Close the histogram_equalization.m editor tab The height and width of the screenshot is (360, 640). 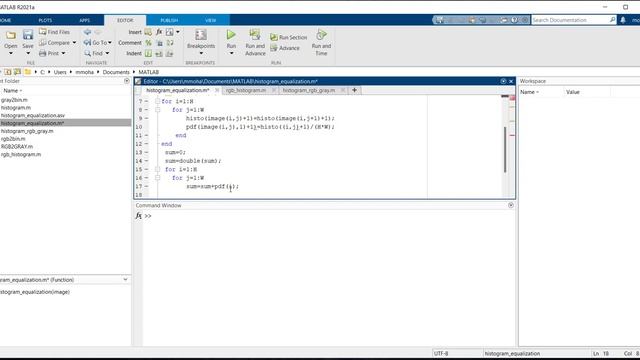pyautogui.click(x=217, y=90)
